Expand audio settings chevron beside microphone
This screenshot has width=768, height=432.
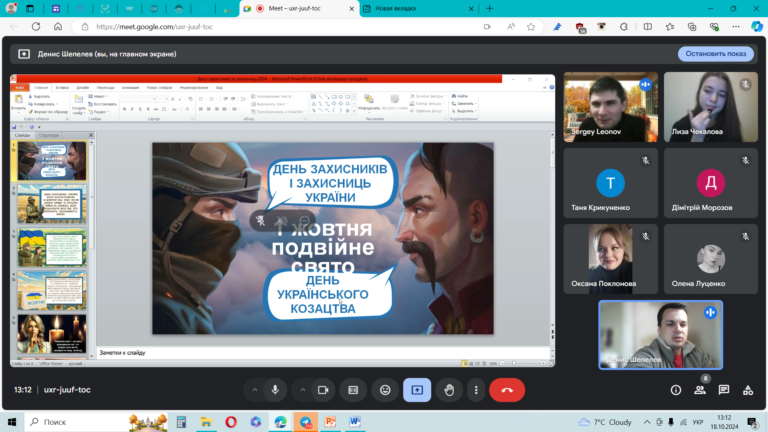pos(254,390)
